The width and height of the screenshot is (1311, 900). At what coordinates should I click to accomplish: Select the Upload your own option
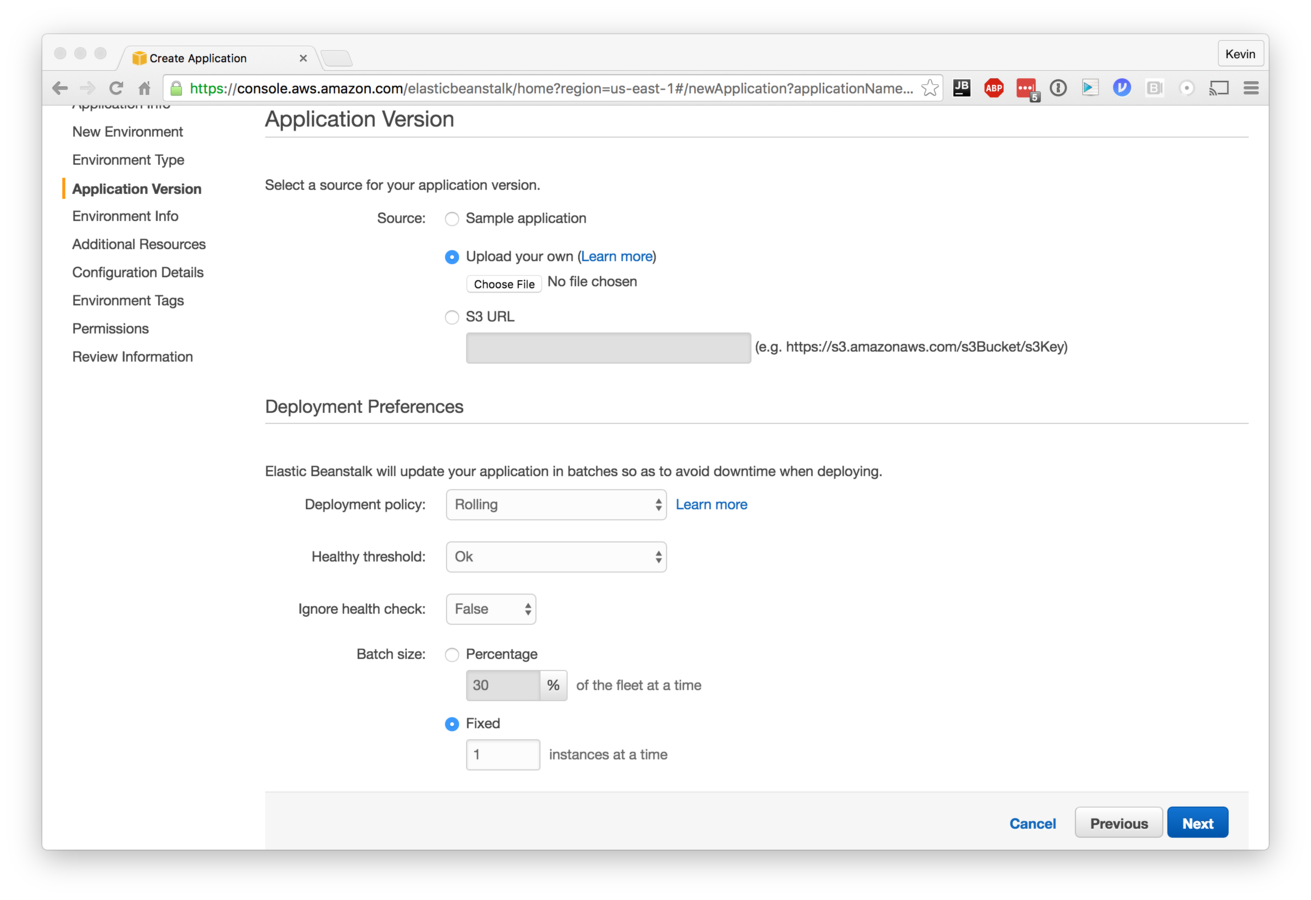452,257
